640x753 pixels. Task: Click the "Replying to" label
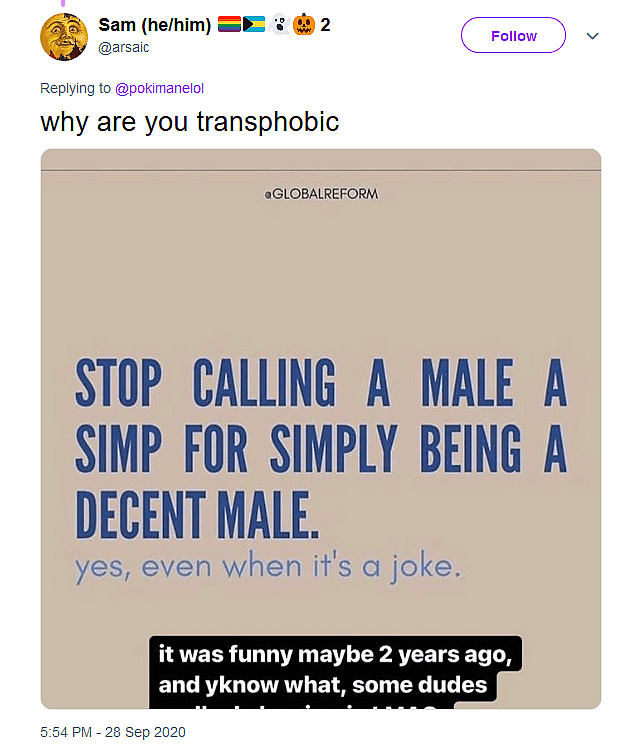75,88
